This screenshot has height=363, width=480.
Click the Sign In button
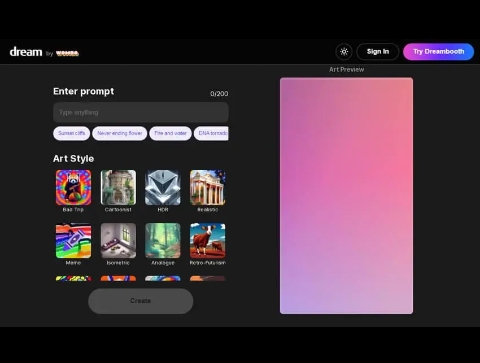[x=378, y=52]
